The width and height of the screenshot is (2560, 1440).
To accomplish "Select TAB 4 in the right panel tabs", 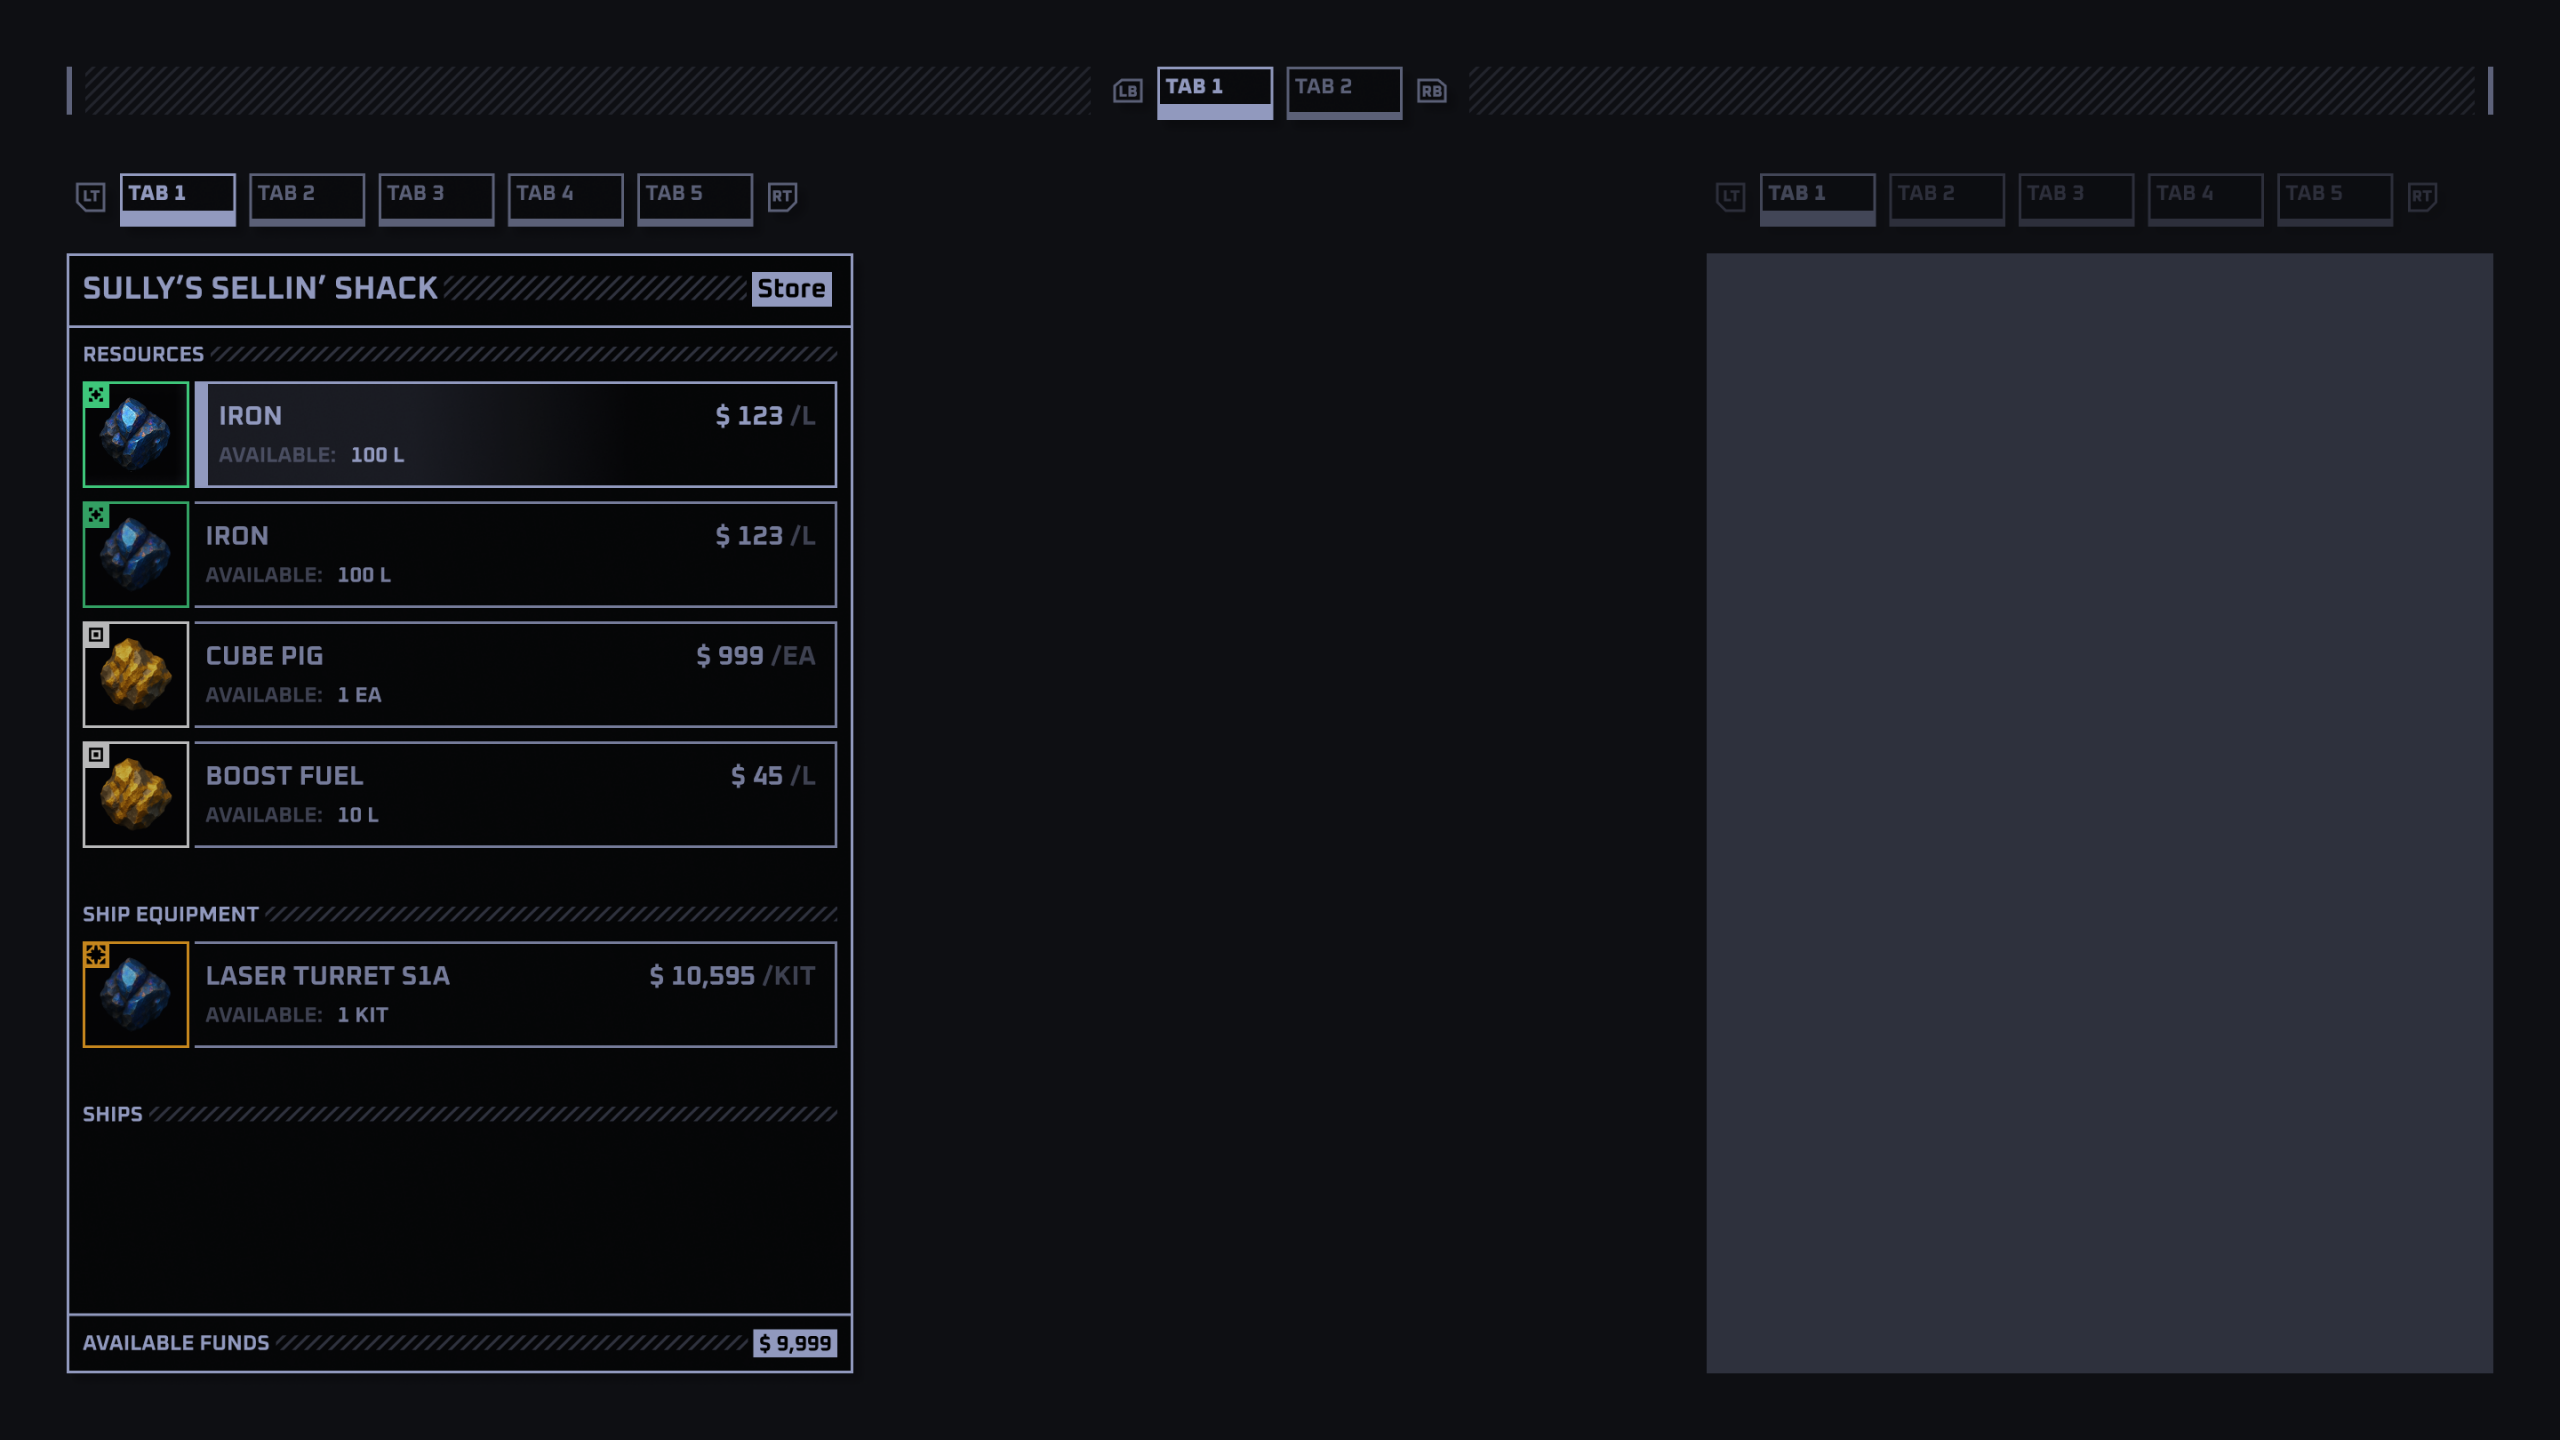I will point(2204,197).
